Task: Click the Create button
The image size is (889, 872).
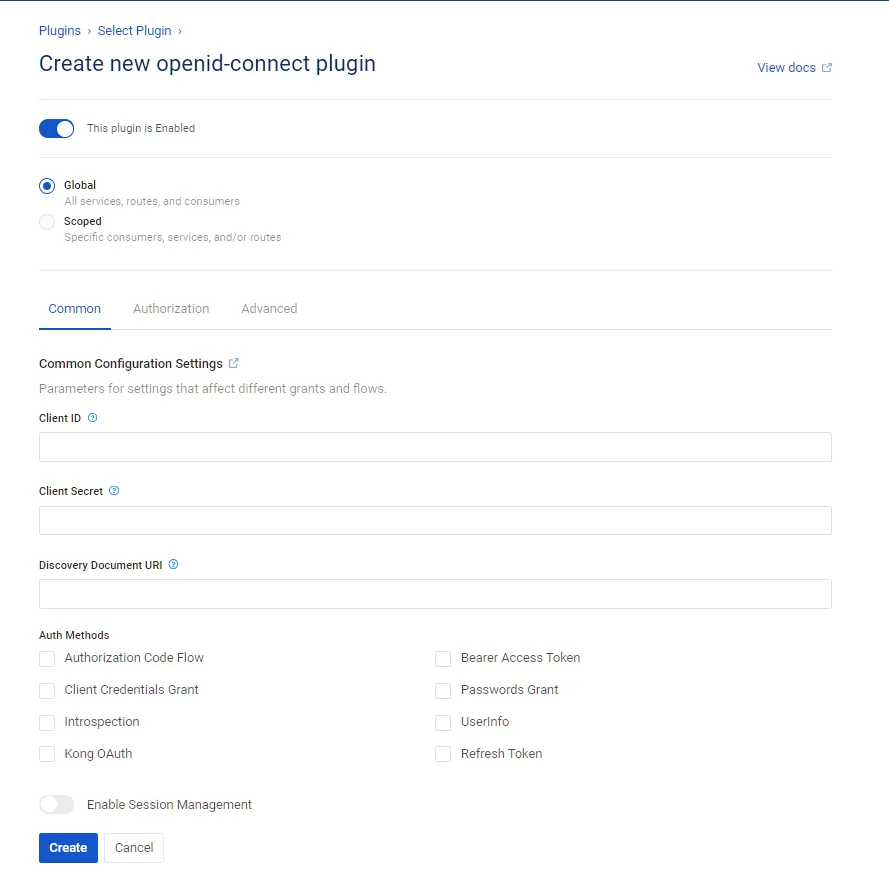Action: (x=68, y=848)
